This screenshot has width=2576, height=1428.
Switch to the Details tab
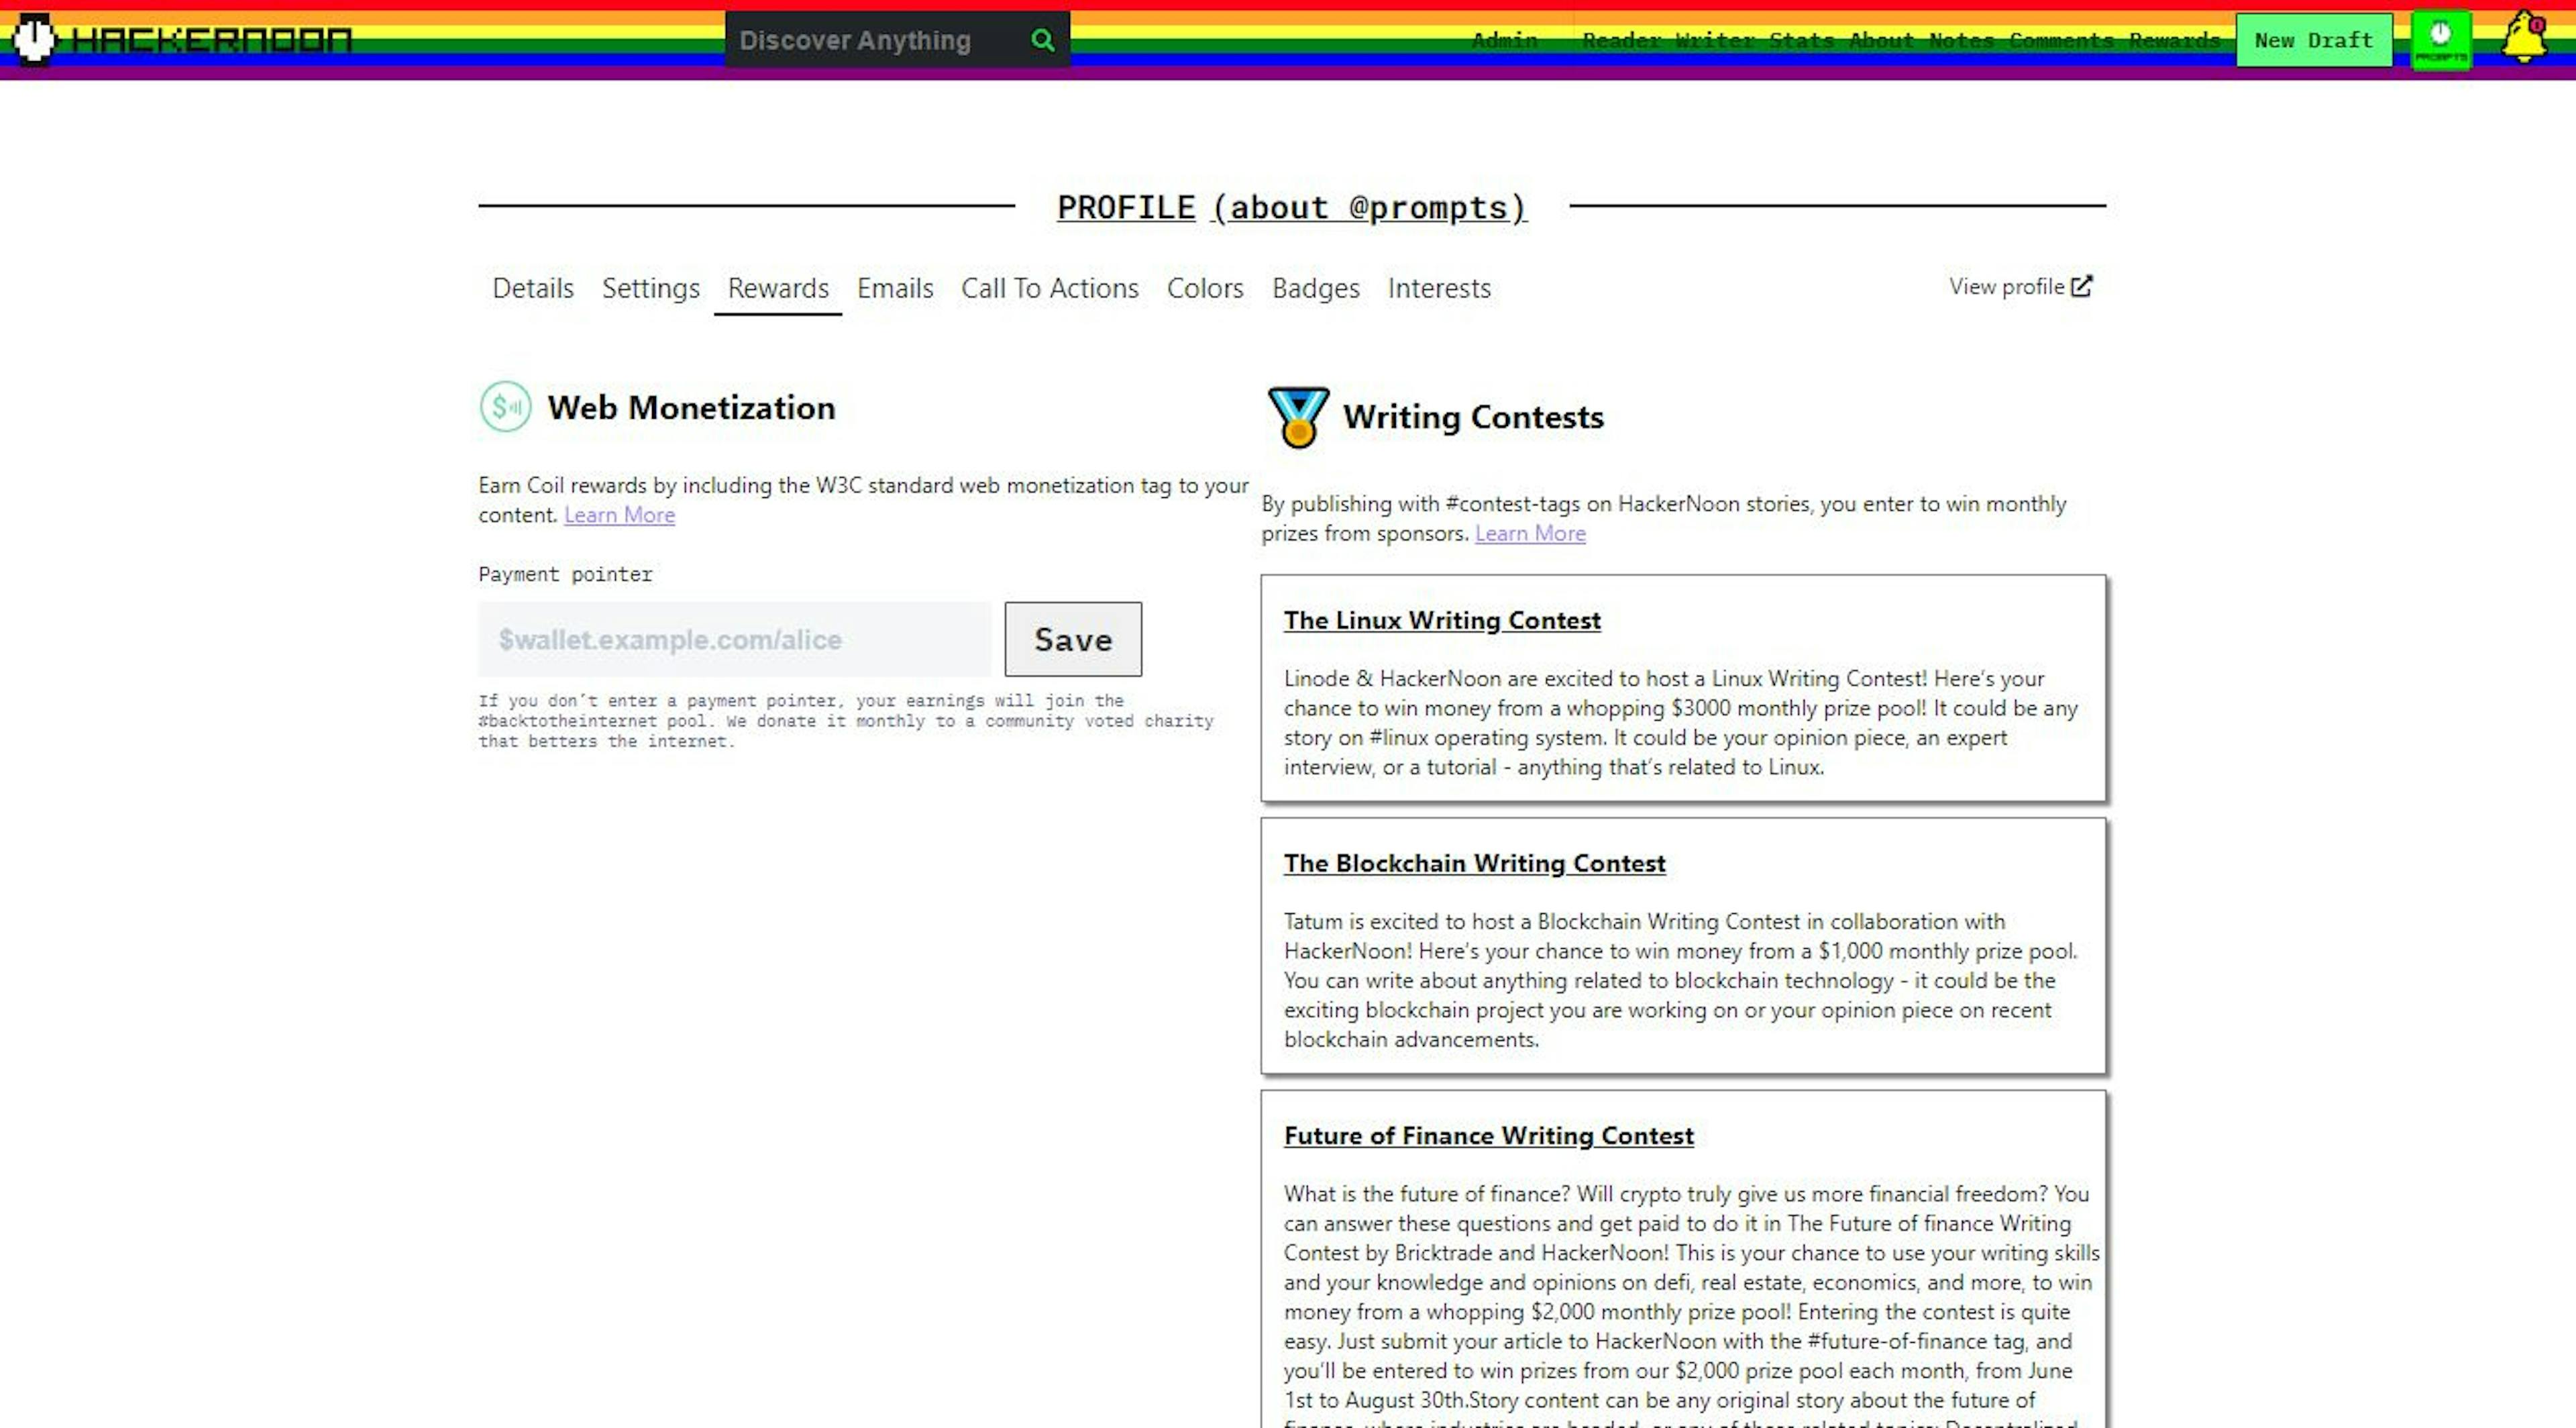[x=533, y=288]
